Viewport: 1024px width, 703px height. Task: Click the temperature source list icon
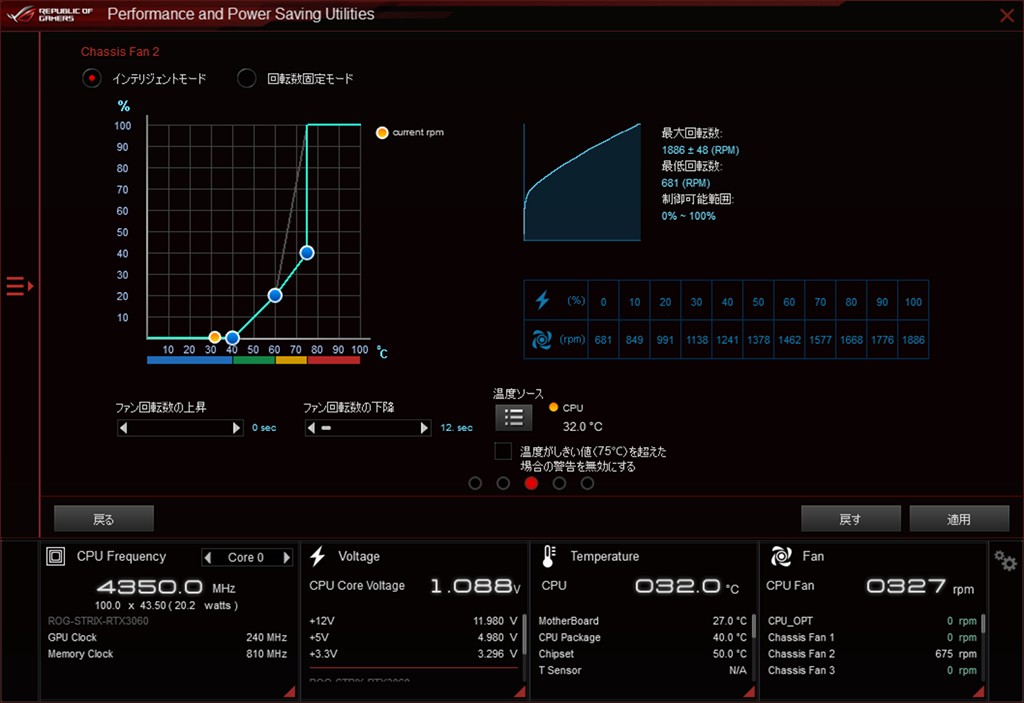(x=513, y=417)
